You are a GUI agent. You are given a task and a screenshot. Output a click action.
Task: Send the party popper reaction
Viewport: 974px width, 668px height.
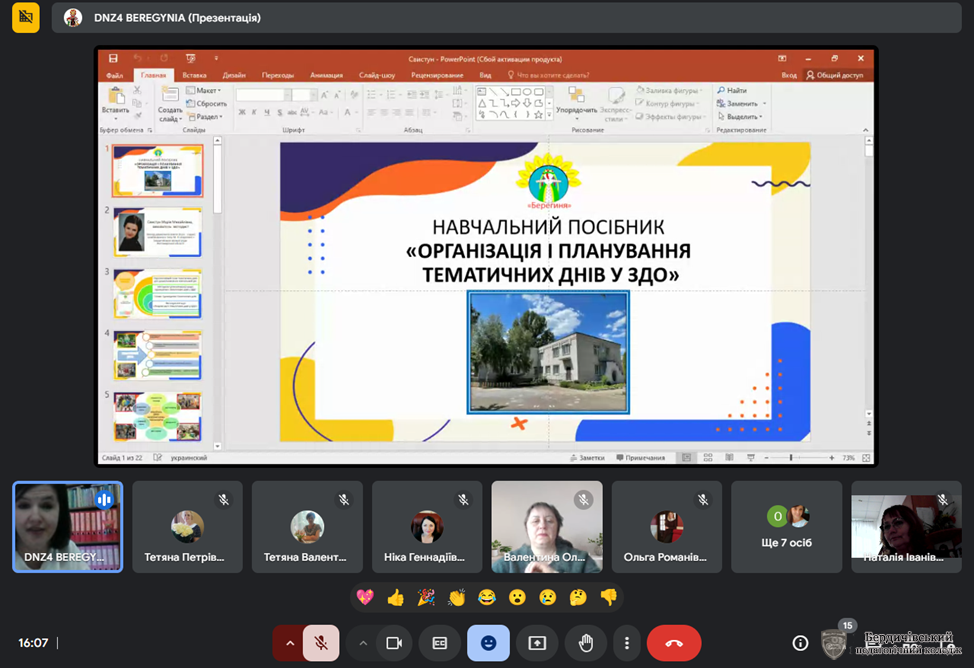click(426, 597)
